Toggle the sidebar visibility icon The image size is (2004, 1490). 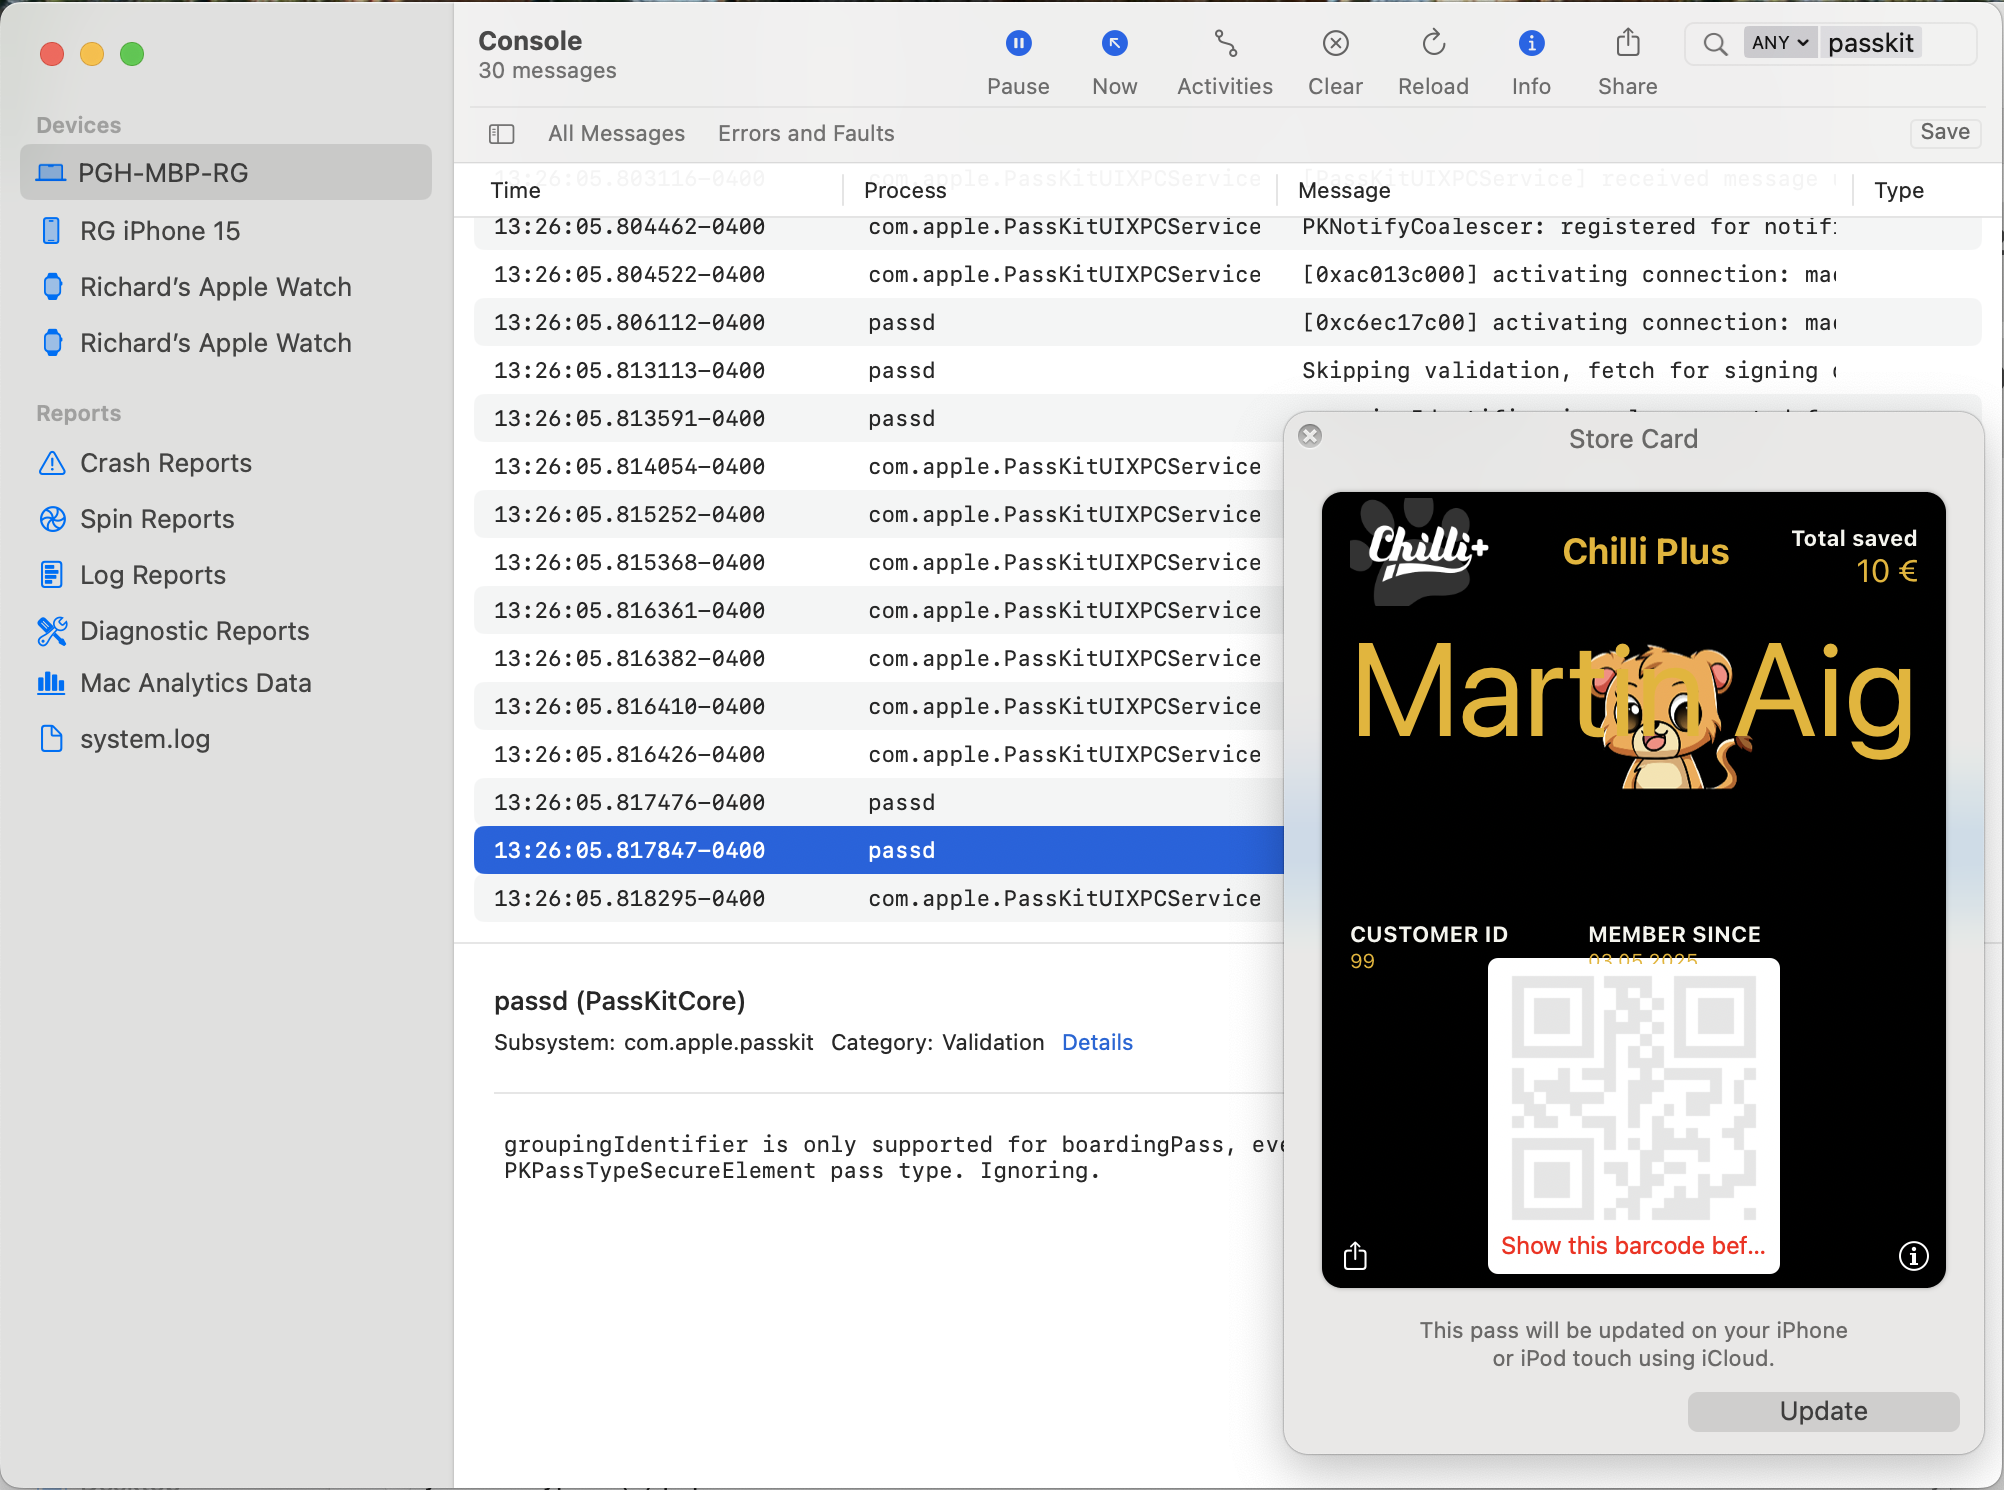[x=502, y=133]
